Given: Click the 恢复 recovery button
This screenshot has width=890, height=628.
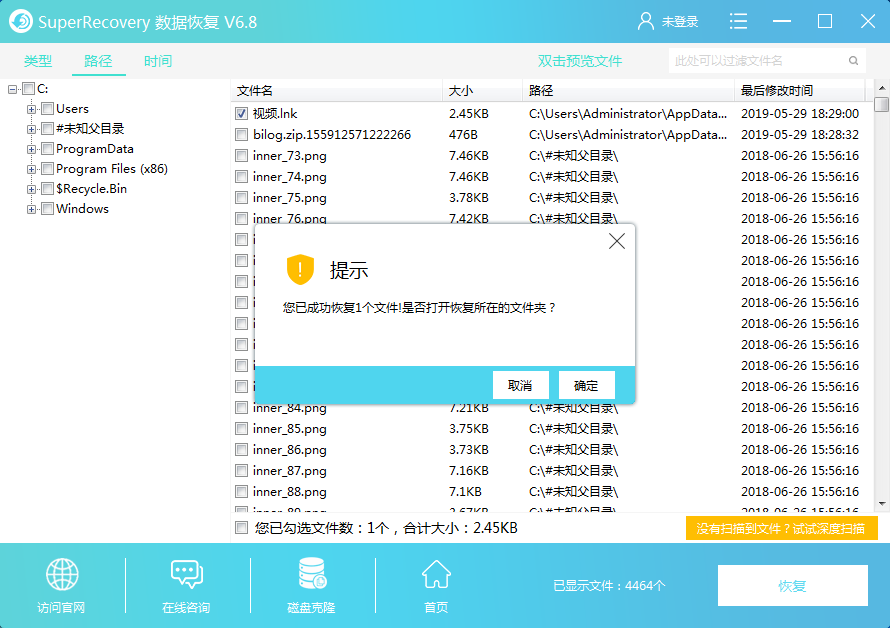Looking at the screenshot, I should [793, 585].
